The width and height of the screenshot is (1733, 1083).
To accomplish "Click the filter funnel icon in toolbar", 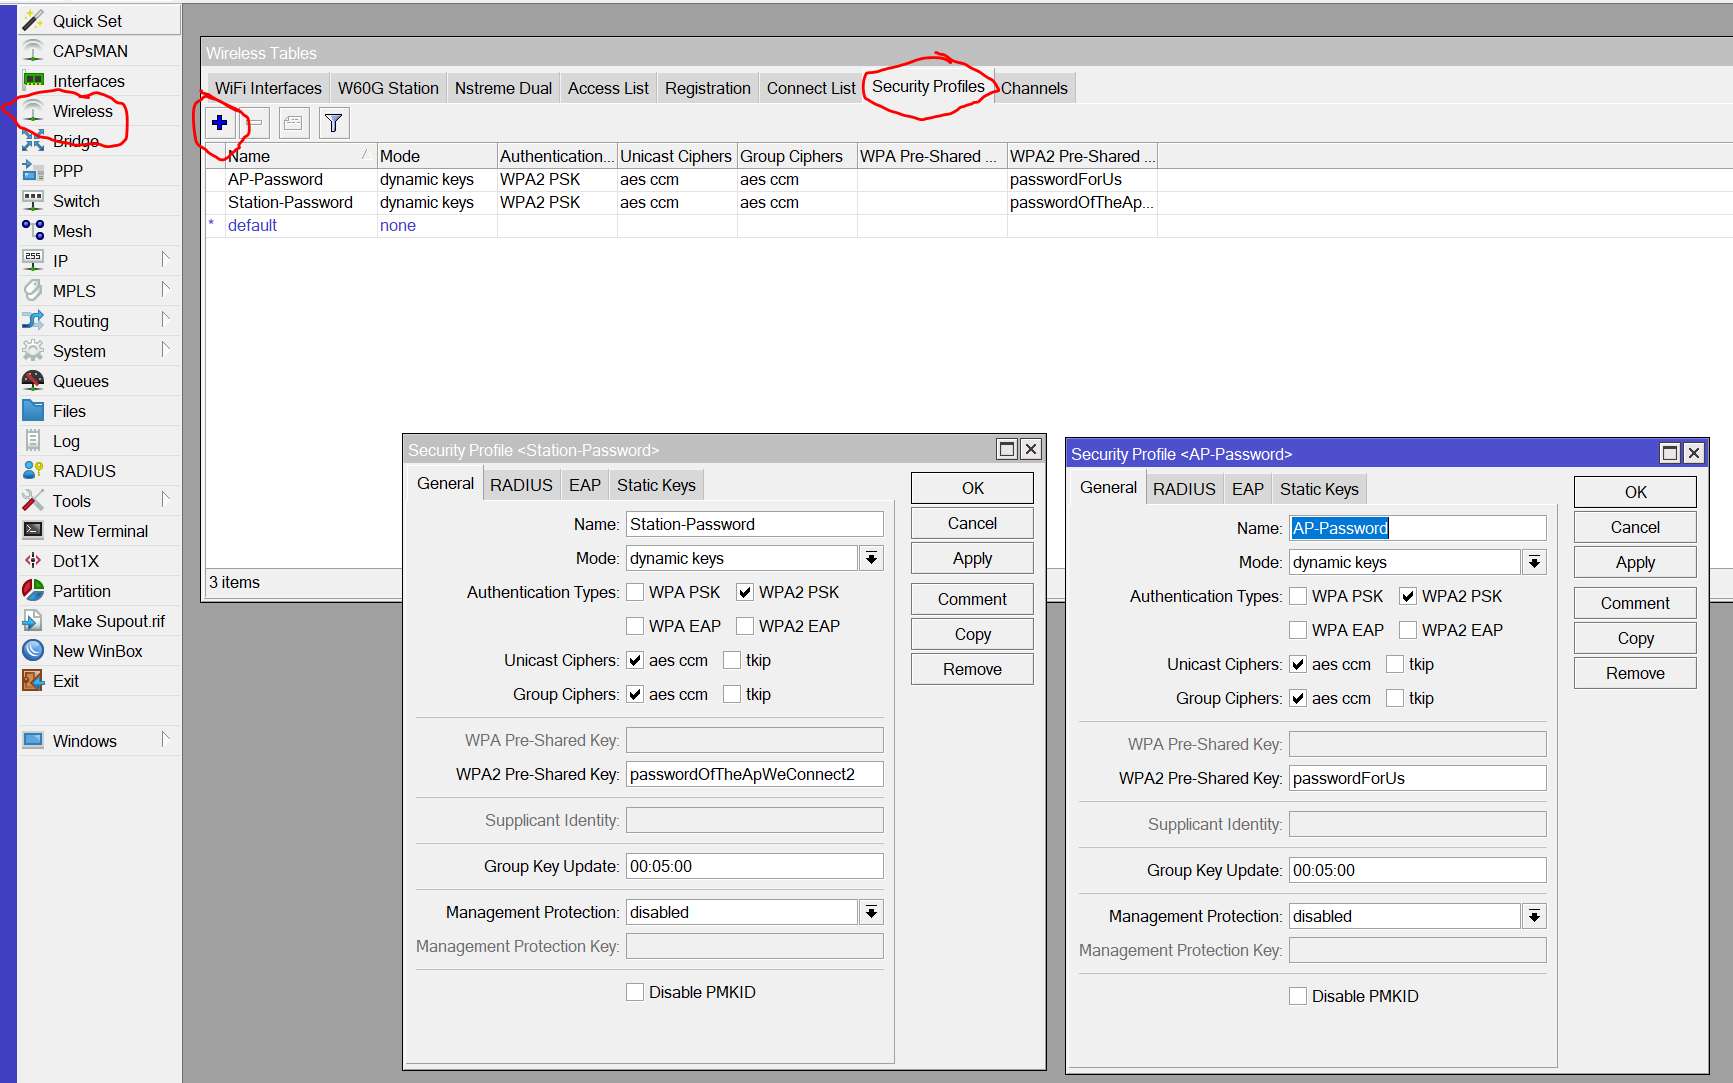I will pos(333,123).
